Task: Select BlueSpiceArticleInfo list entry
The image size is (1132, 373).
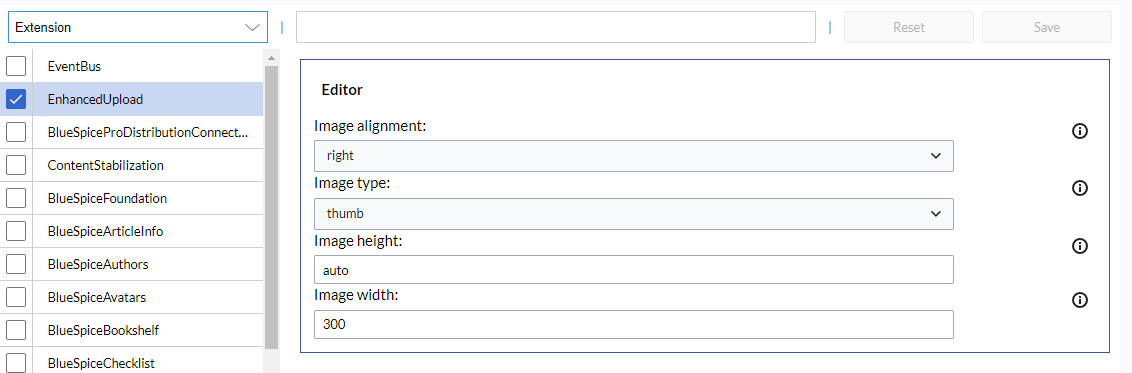Action: coord(105,231)
